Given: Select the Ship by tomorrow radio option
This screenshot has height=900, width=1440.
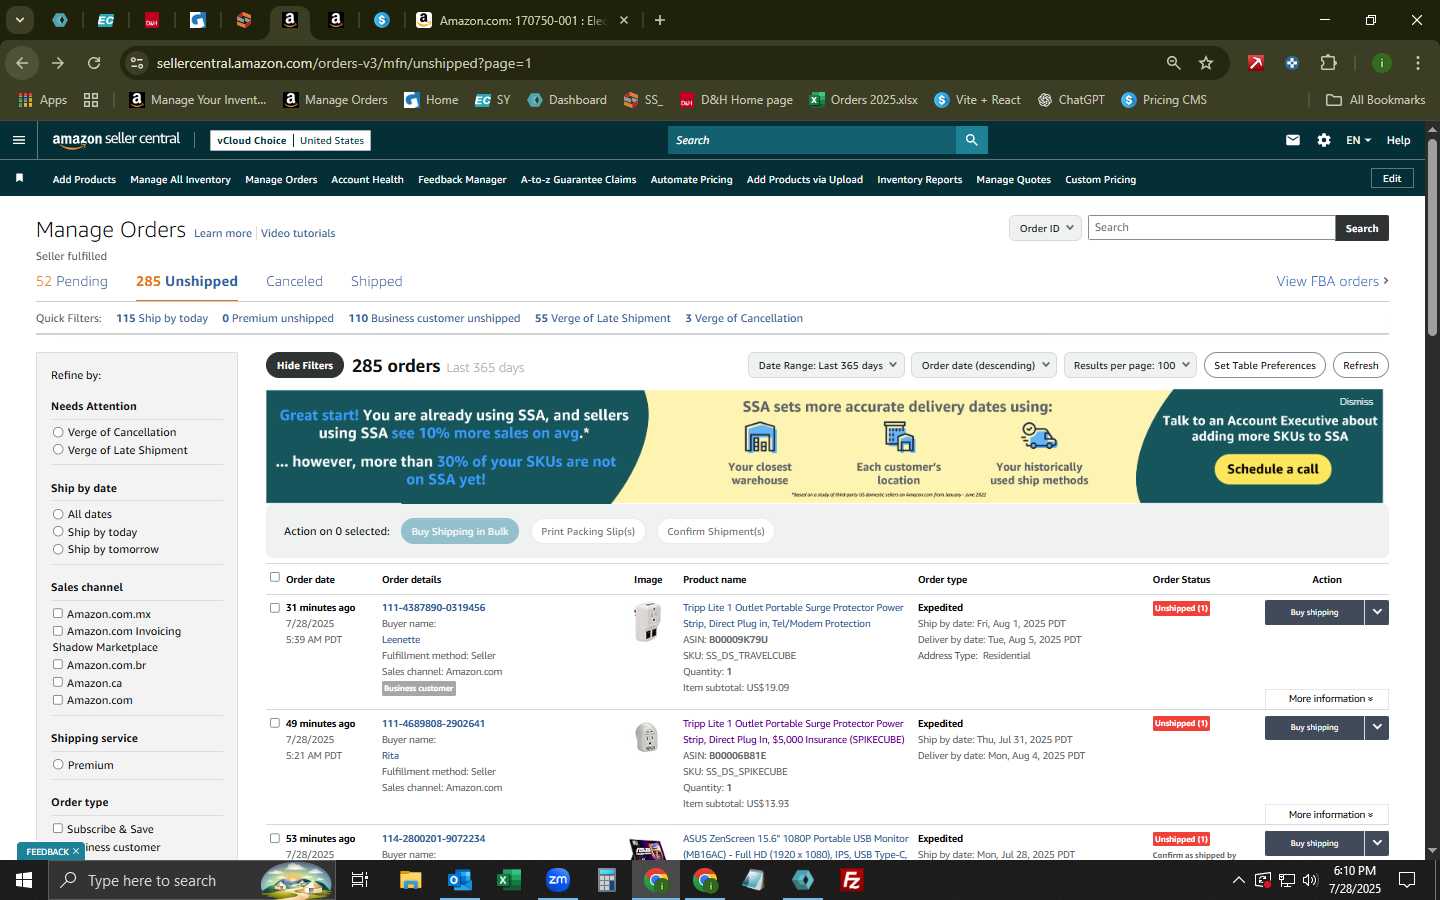Looking at the screenshot, I should coord(58,549).
